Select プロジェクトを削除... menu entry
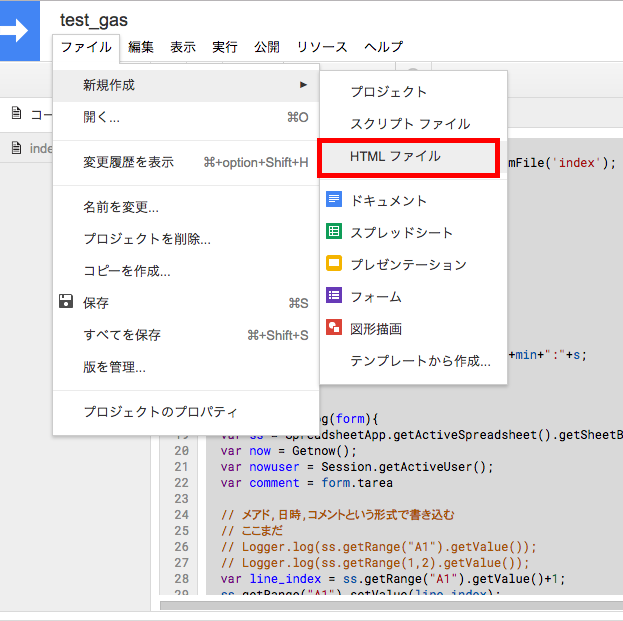Screen dimensions: 623x621 pyautogui.click(x=186, y=239)
